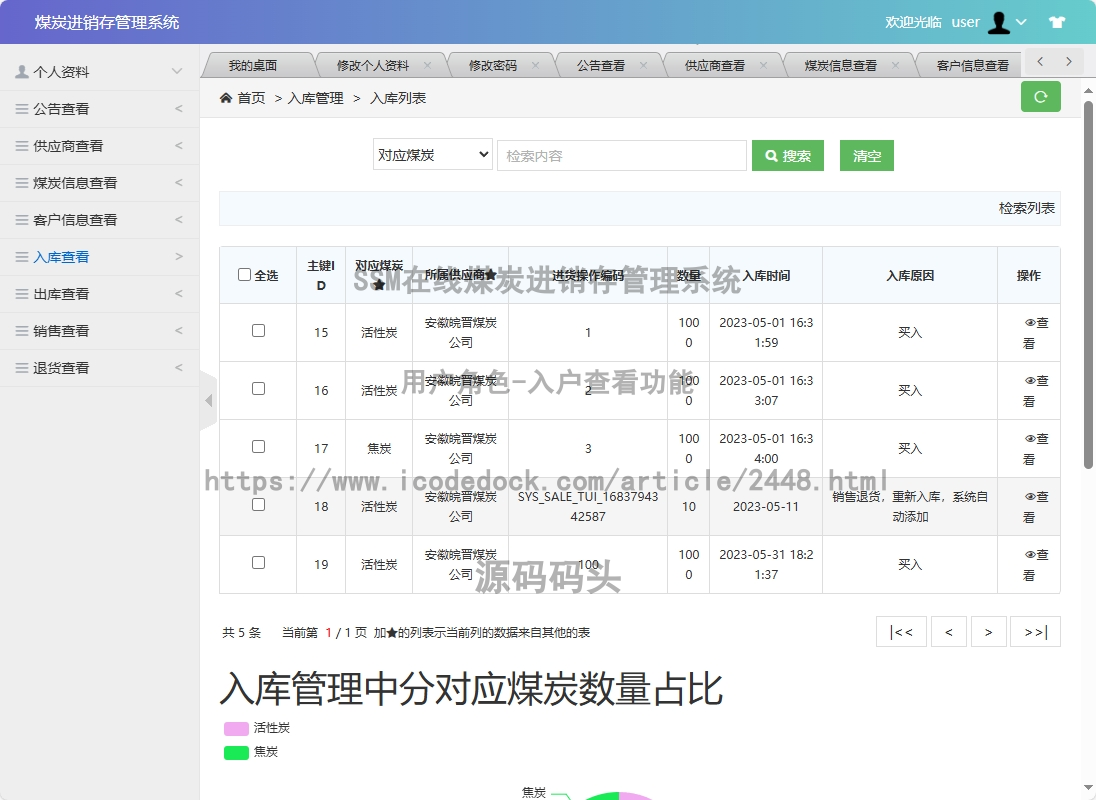Click cell SYS_SALE_TUI_1683794342587
Image resolution: width=1096 pixels, height=800 pixels.
(588, 507)
